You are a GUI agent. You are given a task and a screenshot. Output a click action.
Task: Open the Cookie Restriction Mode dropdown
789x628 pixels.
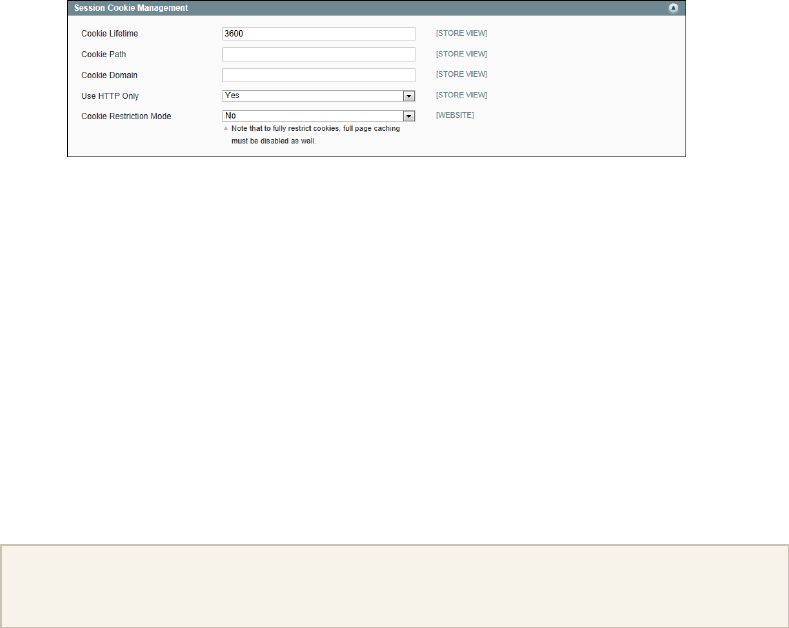[319, 116]
